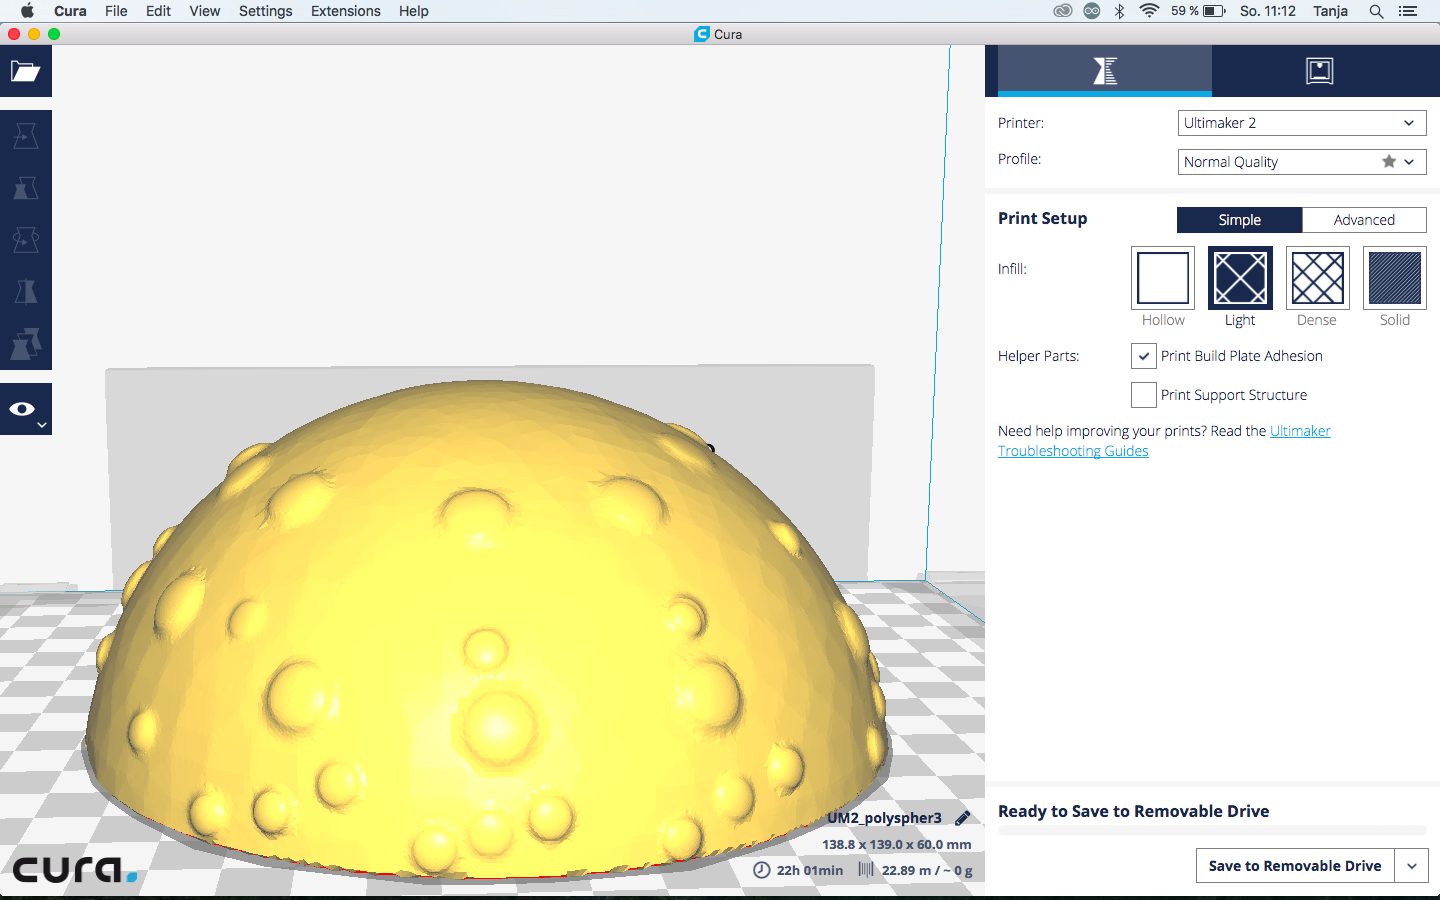Click the slicing progress bar
1440x900 pixels.
tap(1212, 830)
